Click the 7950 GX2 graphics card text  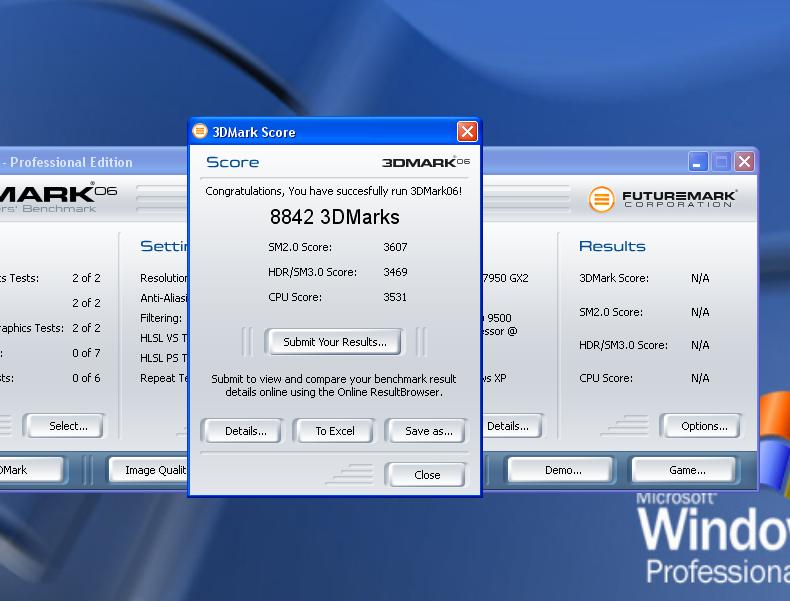505,278
